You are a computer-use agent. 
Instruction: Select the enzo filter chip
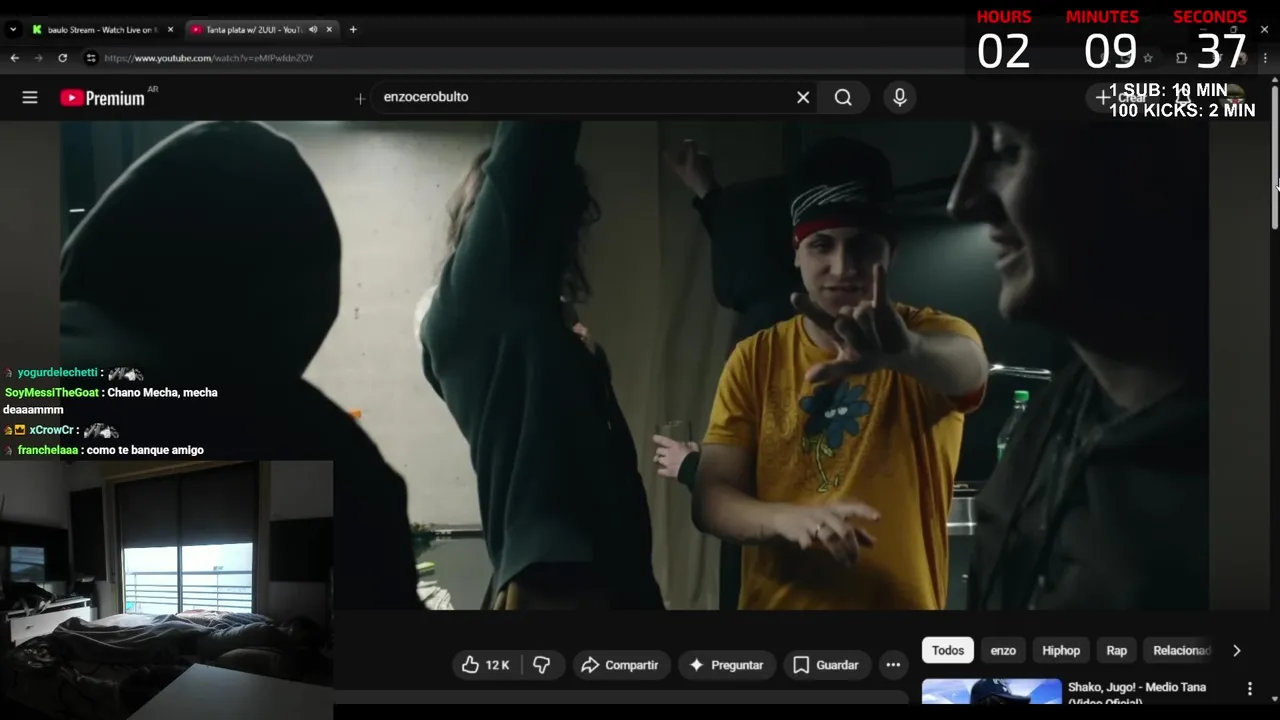pyautogui.click(x=1003, y=650)
